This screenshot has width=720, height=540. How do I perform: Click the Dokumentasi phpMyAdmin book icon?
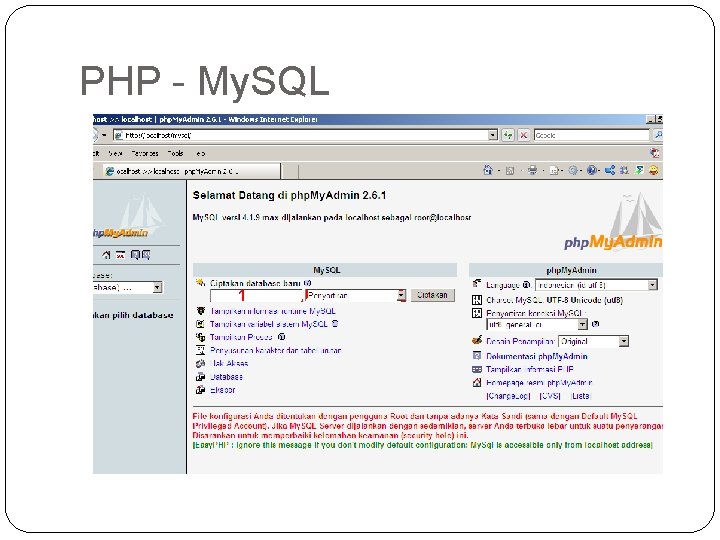pyautogui.click(x=477, y=356)
